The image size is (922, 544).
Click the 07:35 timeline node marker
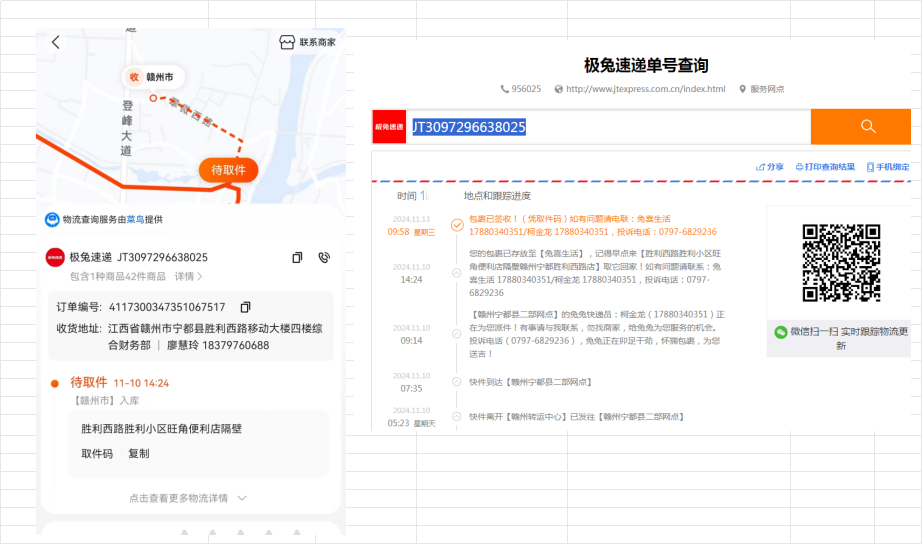456,382
